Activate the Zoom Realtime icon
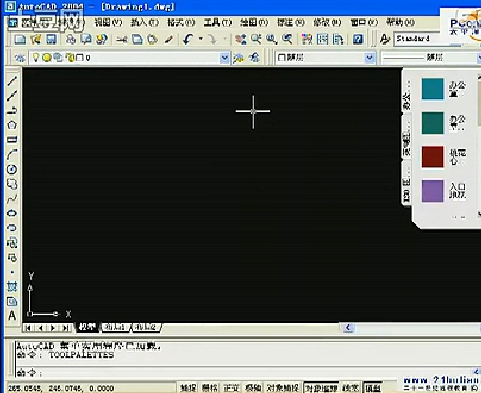 (x=256, y=39)
